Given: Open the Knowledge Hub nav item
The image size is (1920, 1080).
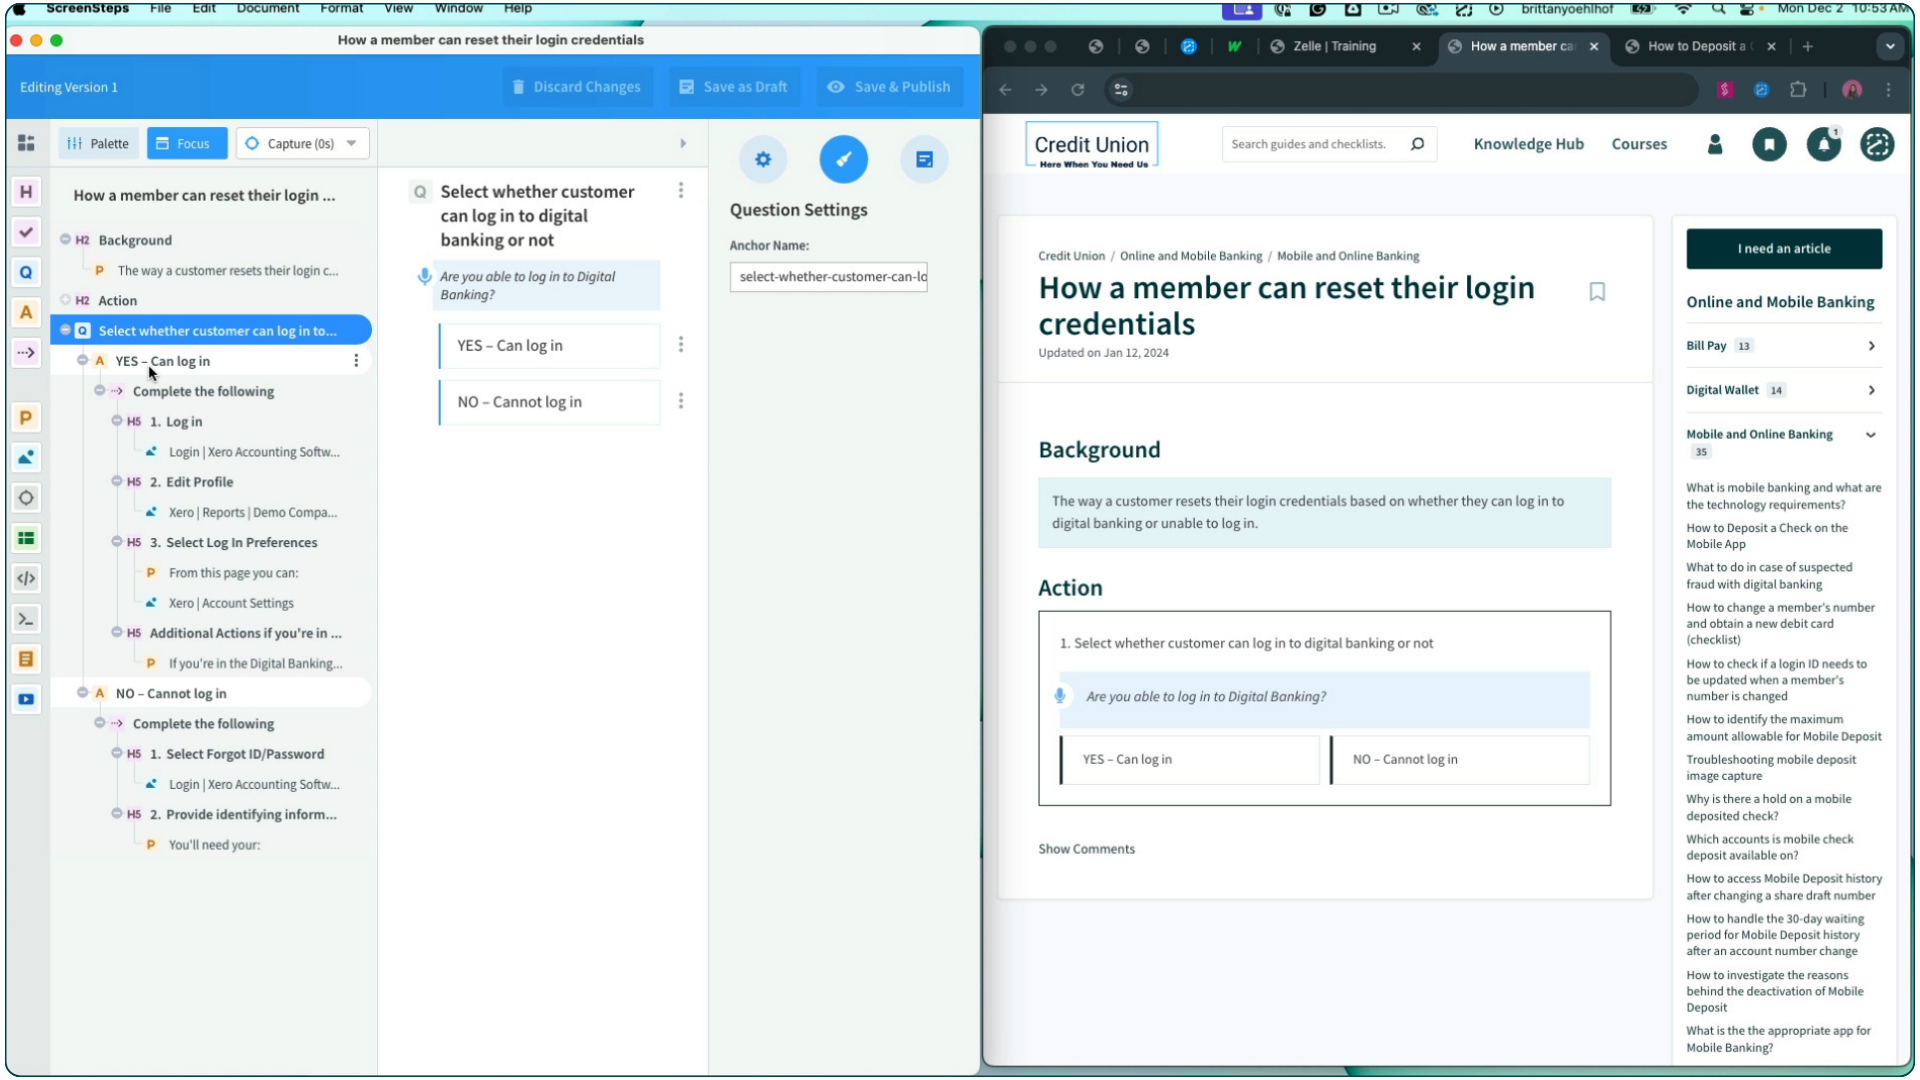Looking at the screenshot, I should (x=1528, y=144).
